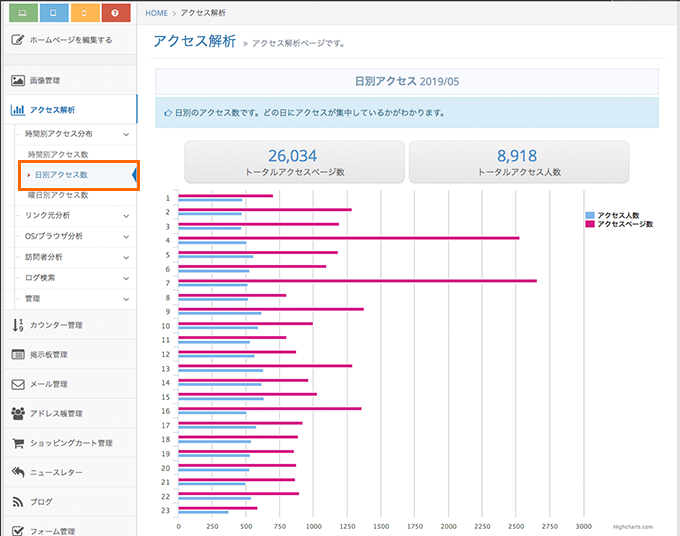Click the orange mobile preview icon

[x=85, y=13]
